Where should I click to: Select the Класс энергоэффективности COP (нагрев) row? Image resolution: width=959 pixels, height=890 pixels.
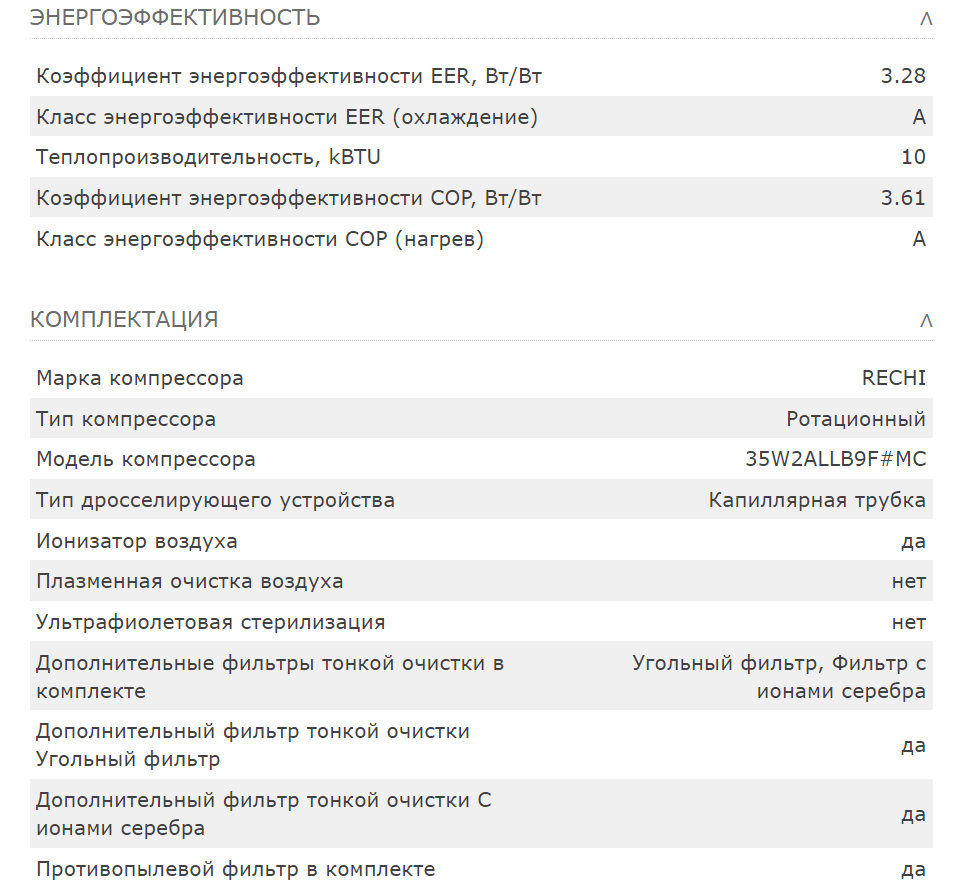(x=481, y=239)
